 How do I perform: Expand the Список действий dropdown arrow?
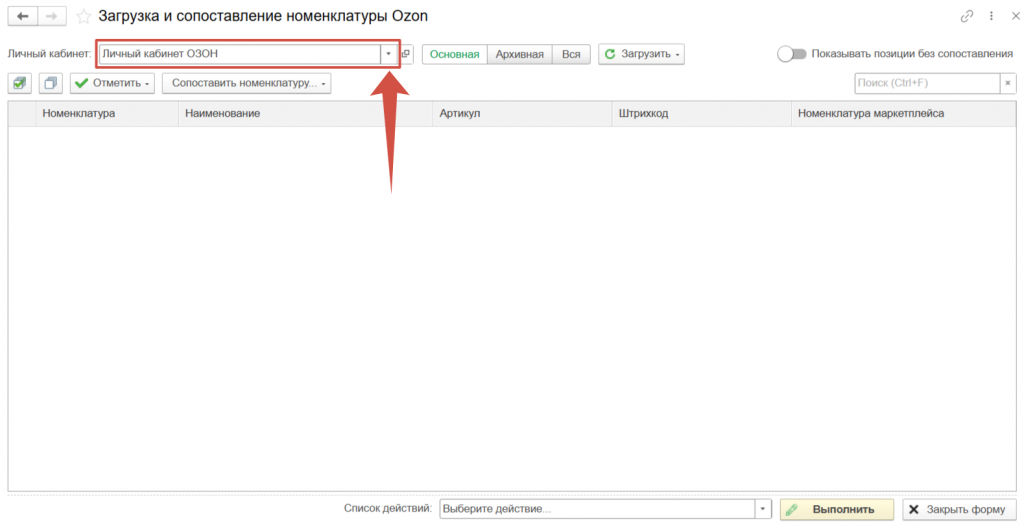(x=764, y=510)
